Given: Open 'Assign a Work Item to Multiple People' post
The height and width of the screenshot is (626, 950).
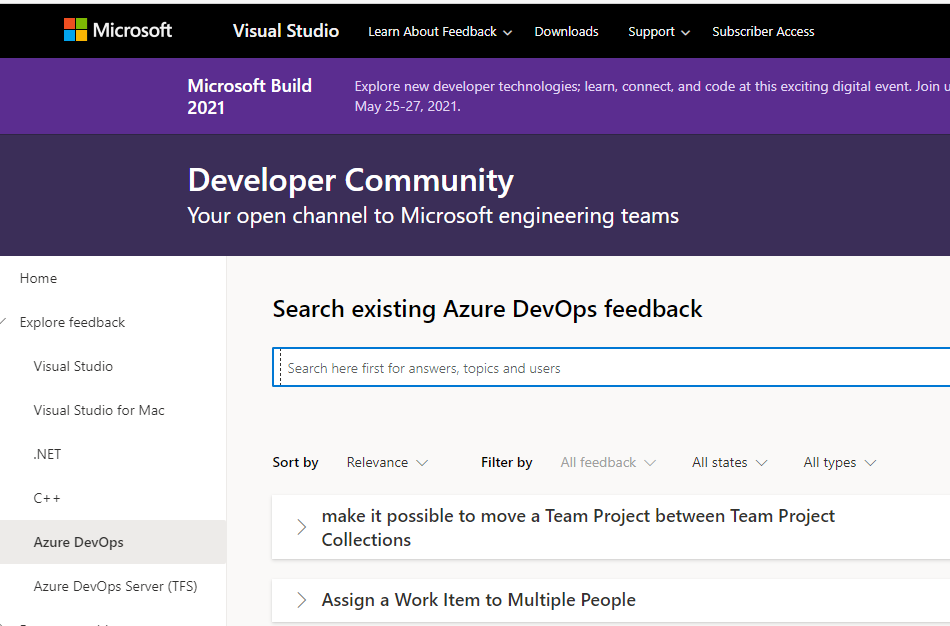Looking at the screenshot, I should pyautogui.click(x=479, y=600).
